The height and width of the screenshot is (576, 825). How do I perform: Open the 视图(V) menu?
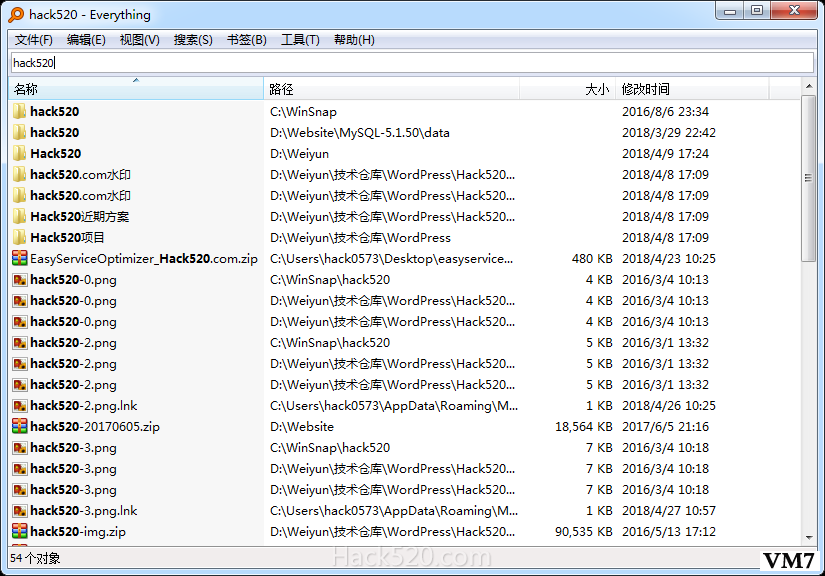139,40
